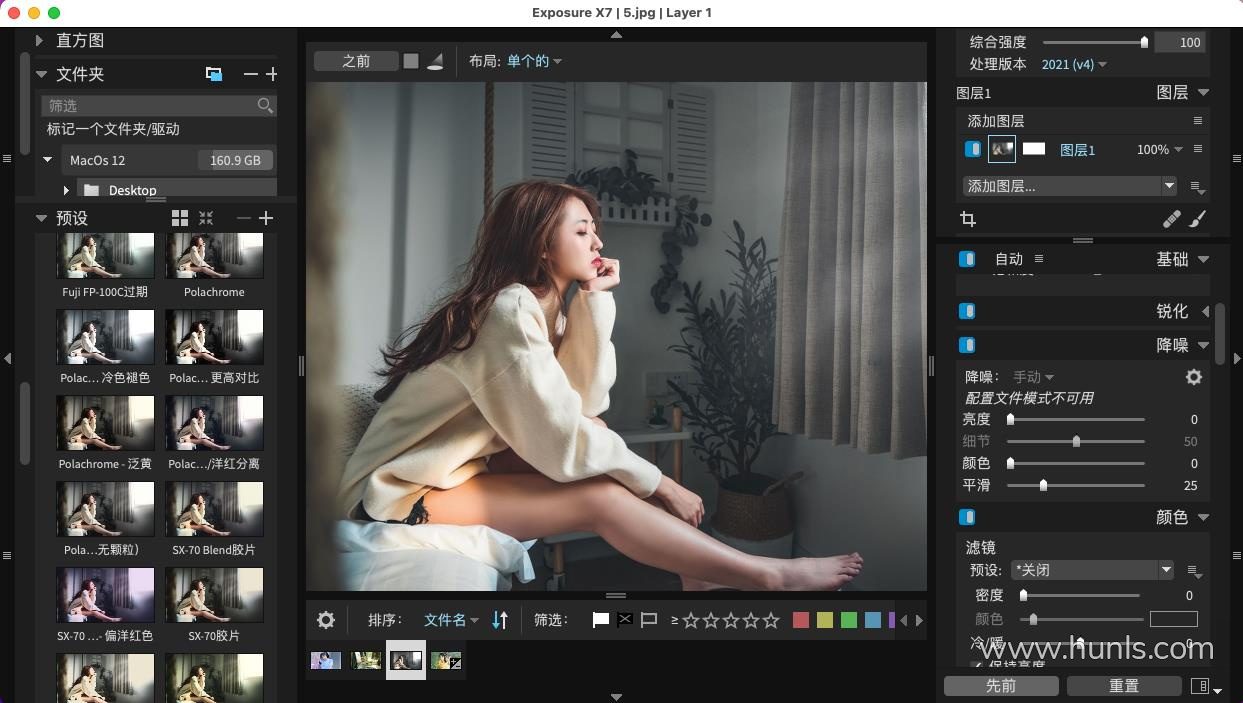Open the 自动 basic options menu icon
Screen dimensions: 1243x703
click(x=1039, y=259)
